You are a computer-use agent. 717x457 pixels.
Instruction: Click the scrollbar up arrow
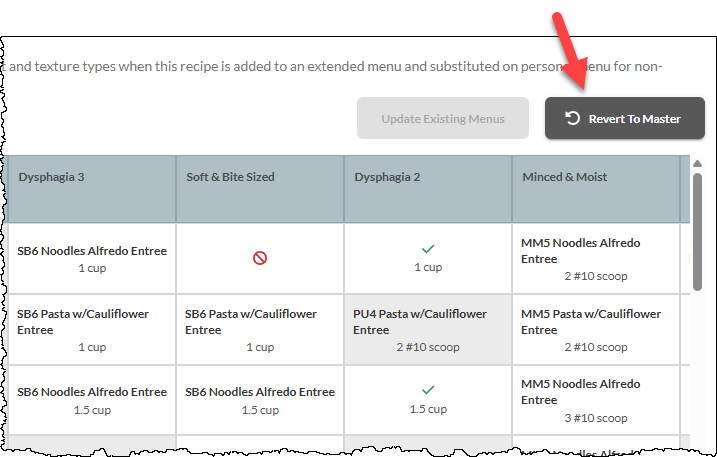(697, 164)
